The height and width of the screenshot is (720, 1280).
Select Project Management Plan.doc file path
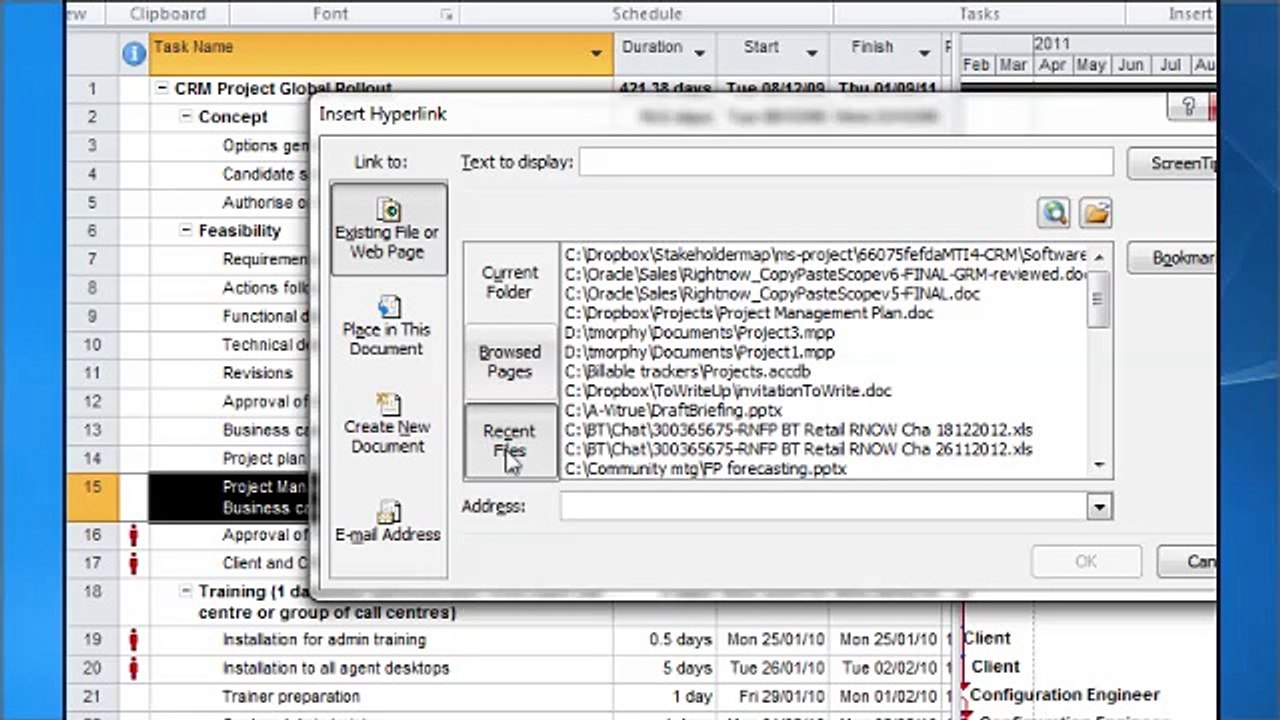click(749, 313)
